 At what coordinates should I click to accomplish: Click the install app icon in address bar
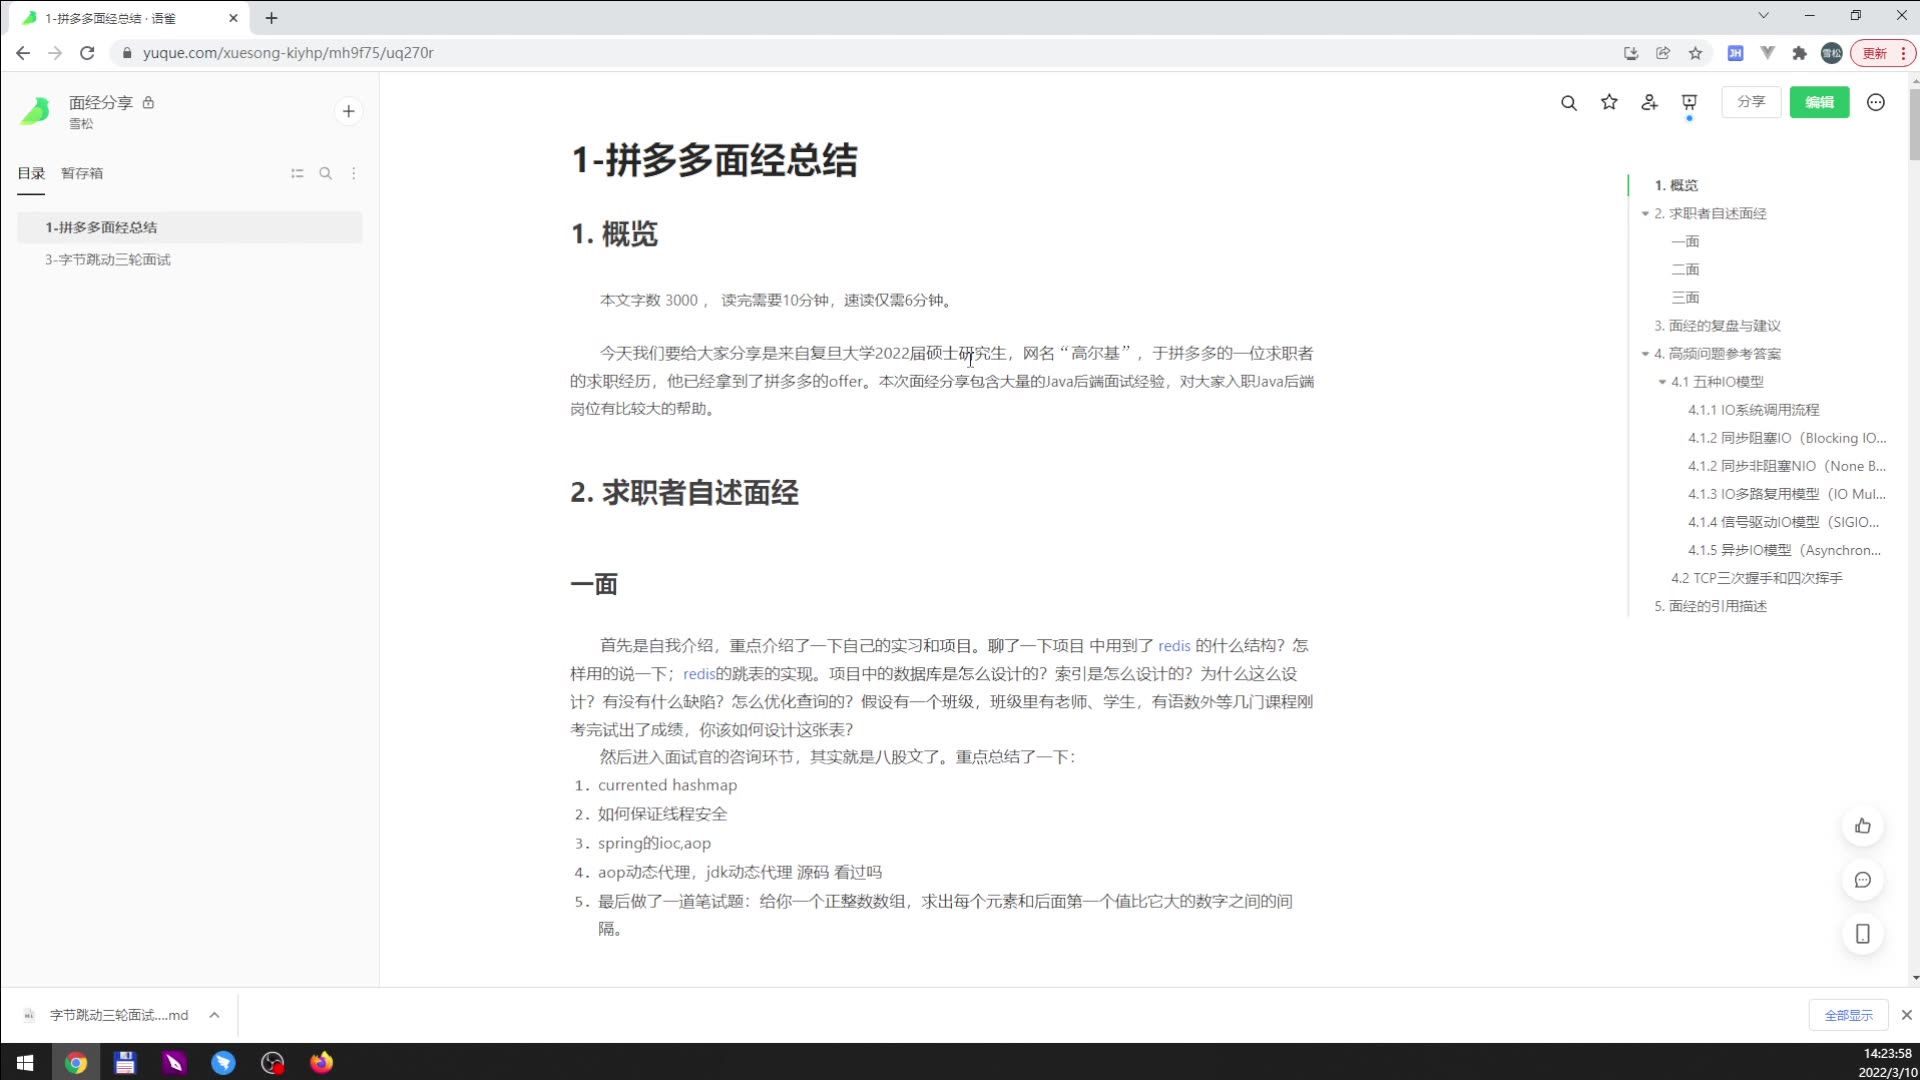click(x=1631, y=53)
